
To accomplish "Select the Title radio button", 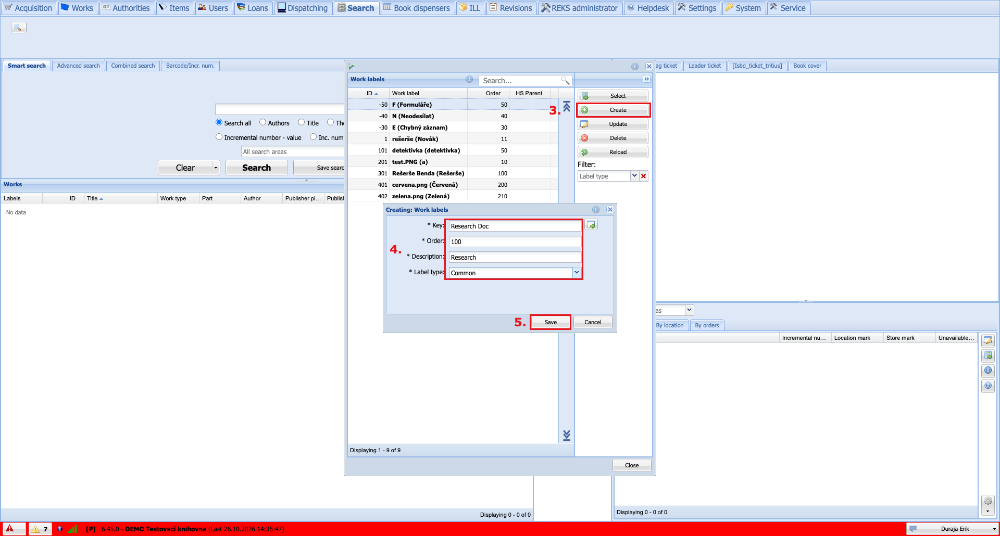I will pyautogui.click(x=302, y=123).
